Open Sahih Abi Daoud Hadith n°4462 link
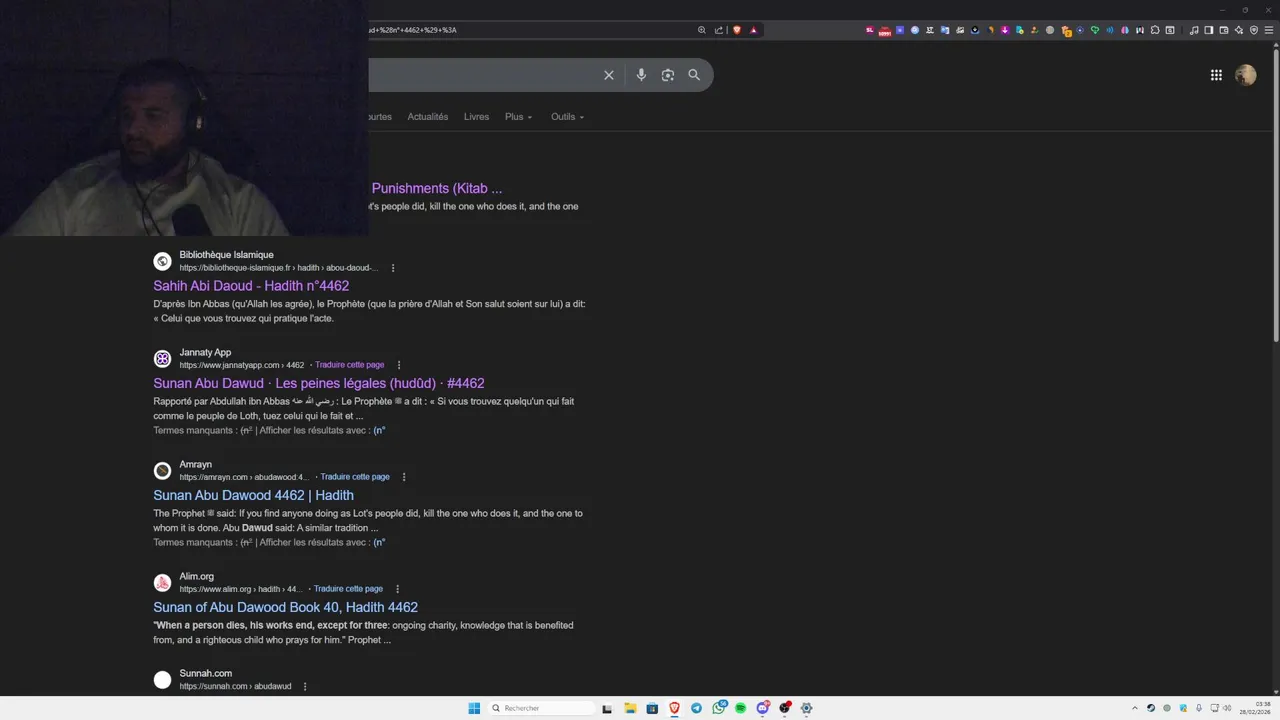Viewport: 1280px width, 720px height. 251,286
